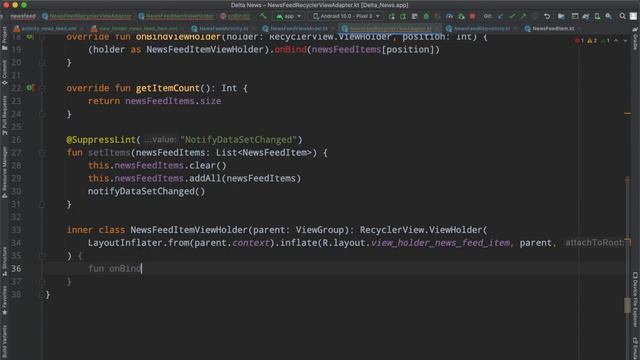Open the Structure tool window
Screen dimensions: 640x360
[x=4, y=261]
